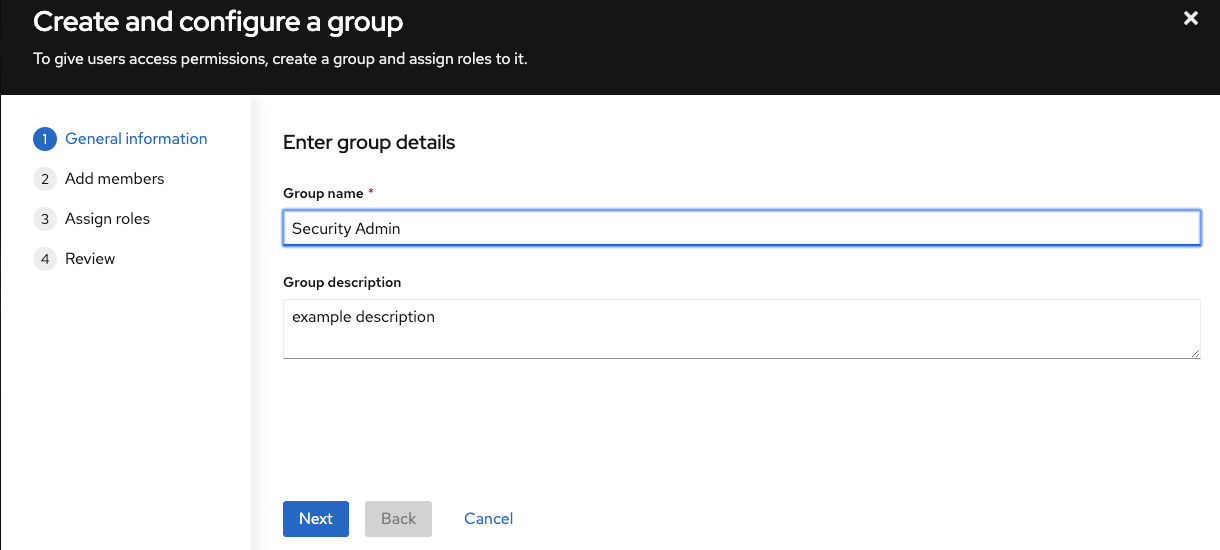This screenshot has width=1220, height=550.
Task: Grab the description textarea resize handle
Action: 1194,352
